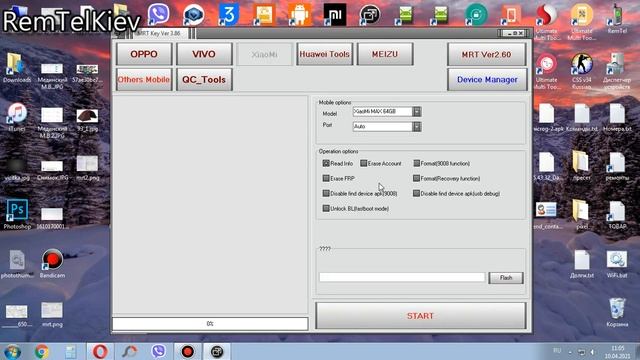
Task: Enable the Erase Account checkbox
Action: [x=363, y=163]
